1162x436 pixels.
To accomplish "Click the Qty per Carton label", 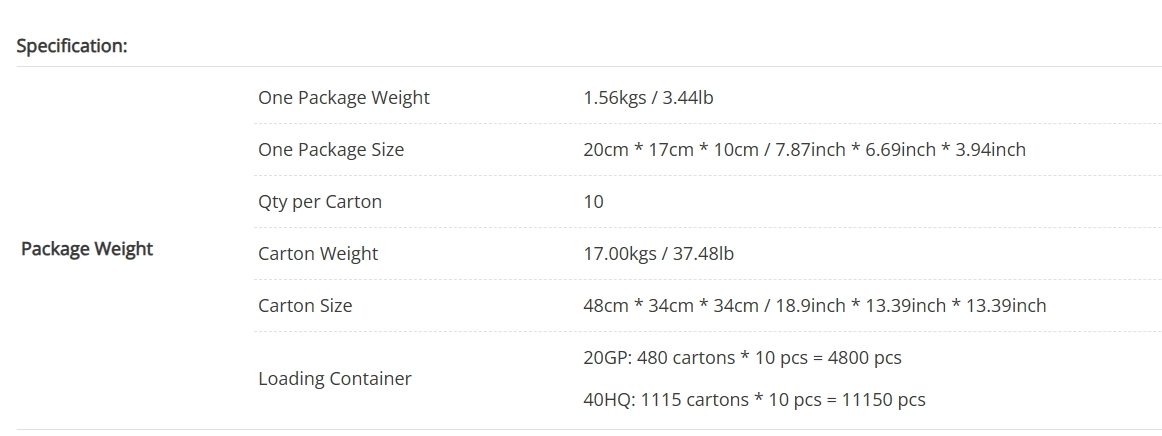I will click(x=320, y=202).
